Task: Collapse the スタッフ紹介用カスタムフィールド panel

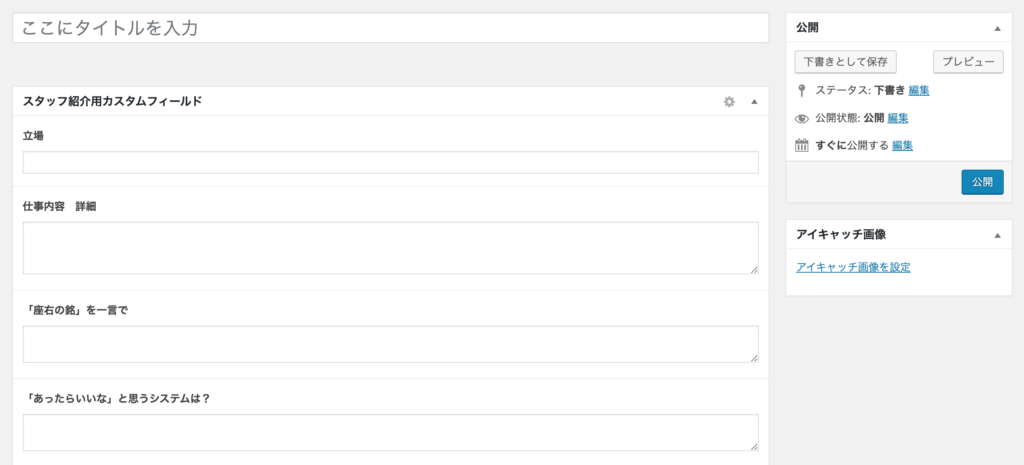Action: point(754,102)
